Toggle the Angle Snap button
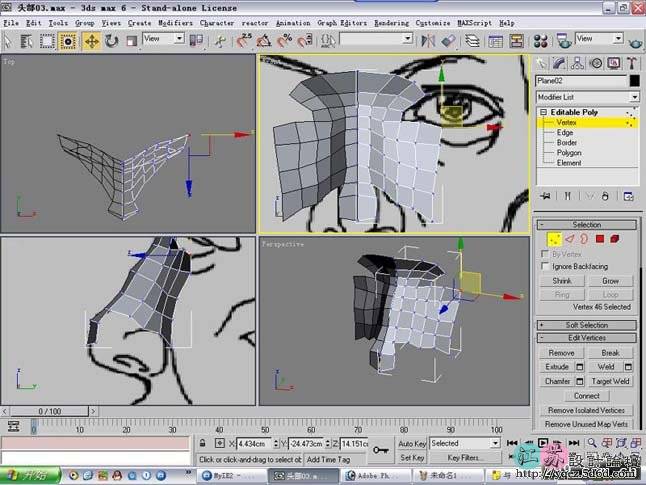Screen dimensions: 646x485 pyautogui.click(x=264, y=41)
